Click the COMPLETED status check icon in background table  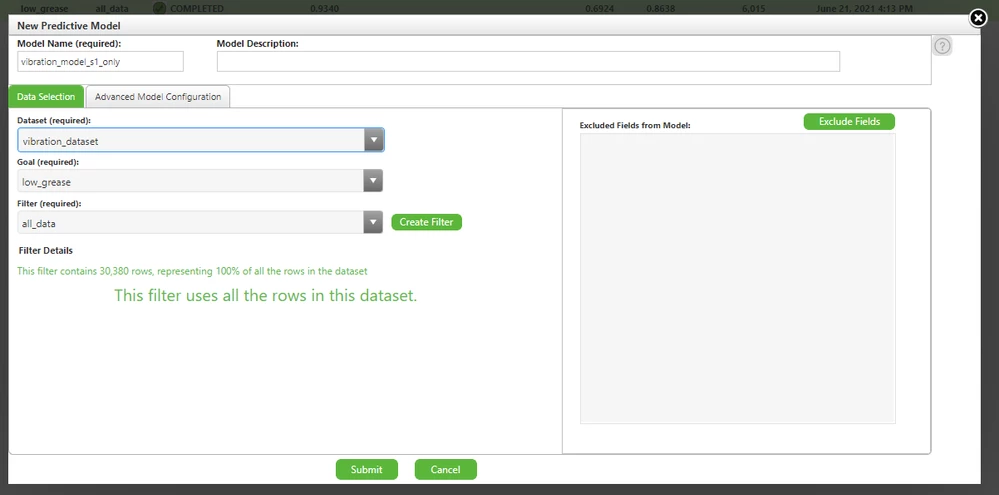click(159, 9)
